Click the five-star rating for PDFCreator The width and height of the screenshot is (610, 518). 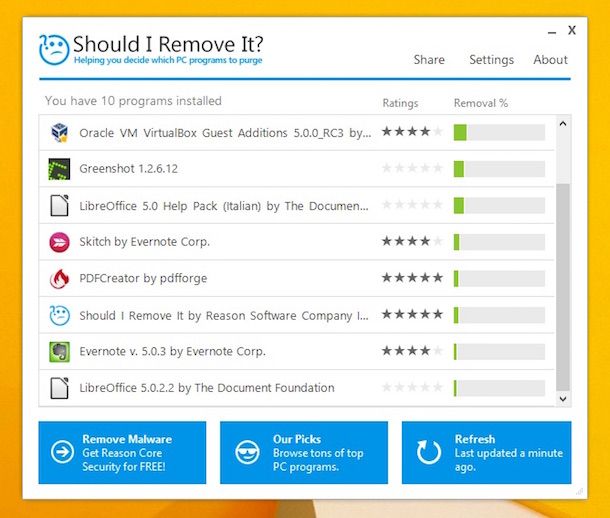(x=412, y=277)
